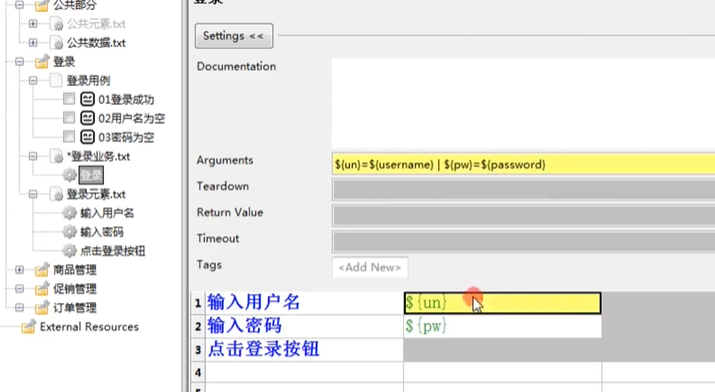Select row header 2 in the grid
The width and height of the screenshot is (715, 392).
point(198,326)
